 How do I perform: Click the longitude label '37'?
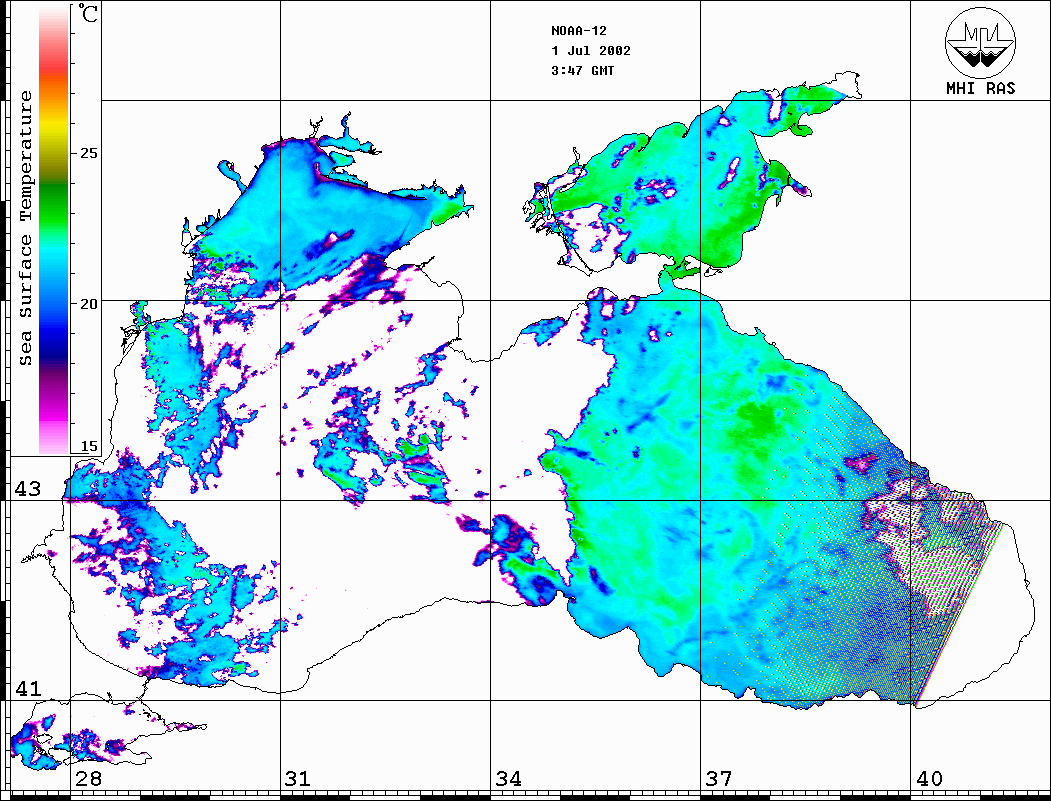pyautogui.click(x=719, y=778)
